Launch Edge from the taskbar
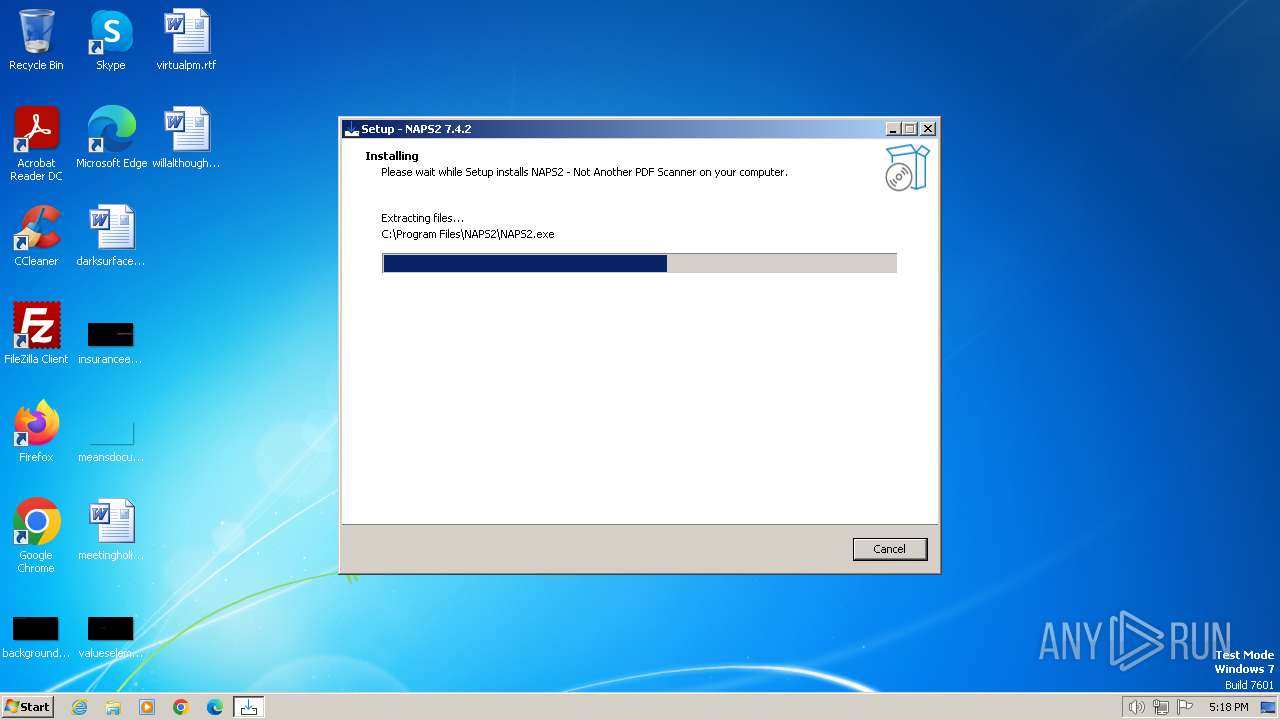Image resolution: width=1280 pixels, height=720 pixels. coord(215,707)
